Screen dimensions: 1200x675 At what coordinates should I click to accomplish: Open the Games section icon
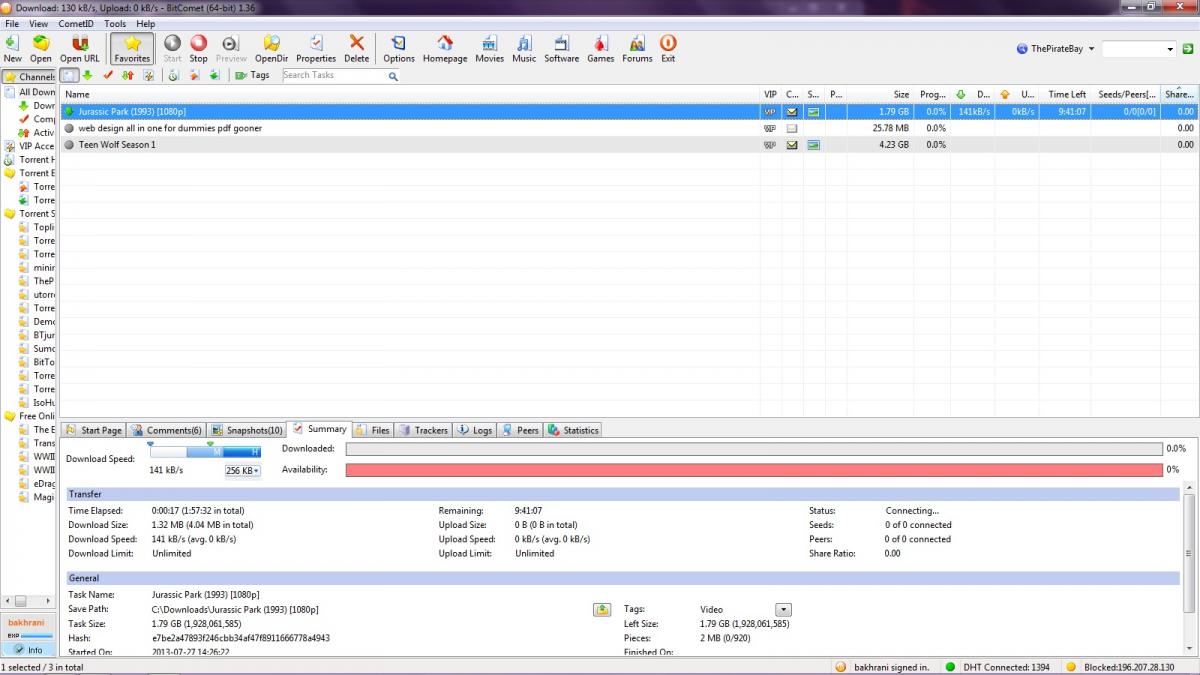(601, 48)
